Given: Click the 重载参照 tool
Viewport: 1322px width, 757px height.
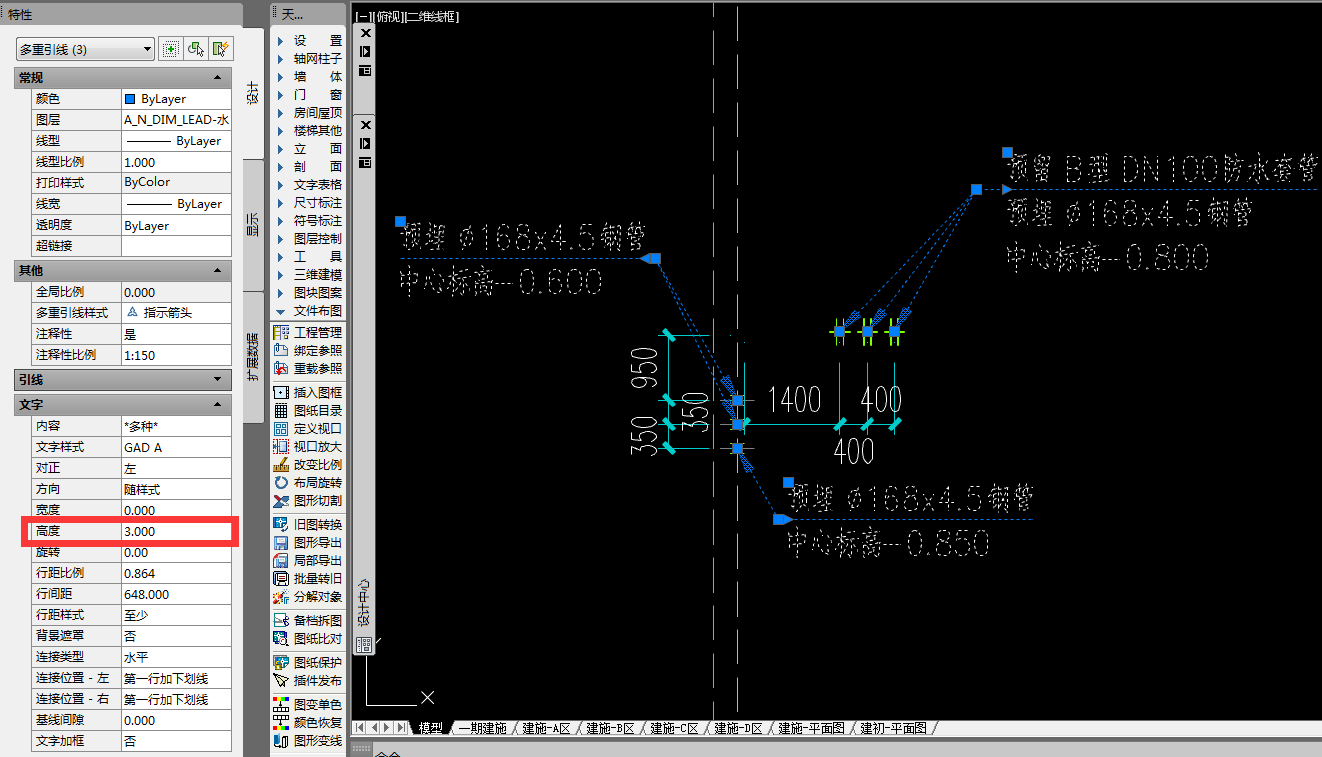Looking at the screenshot, I should click(308, 368).
